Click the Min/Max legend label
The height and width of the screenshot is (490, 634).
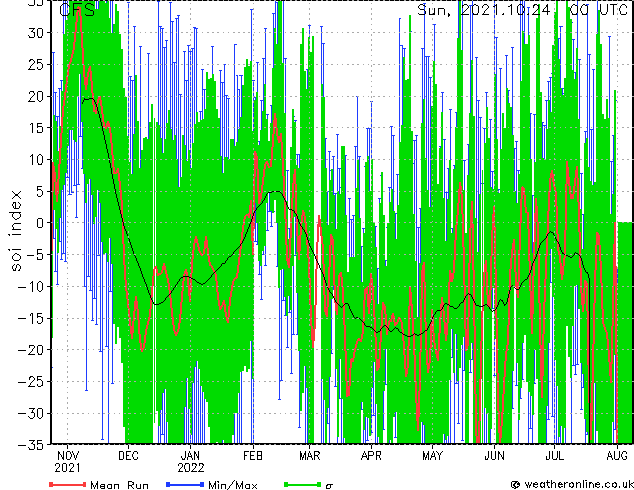coord(232,484)
